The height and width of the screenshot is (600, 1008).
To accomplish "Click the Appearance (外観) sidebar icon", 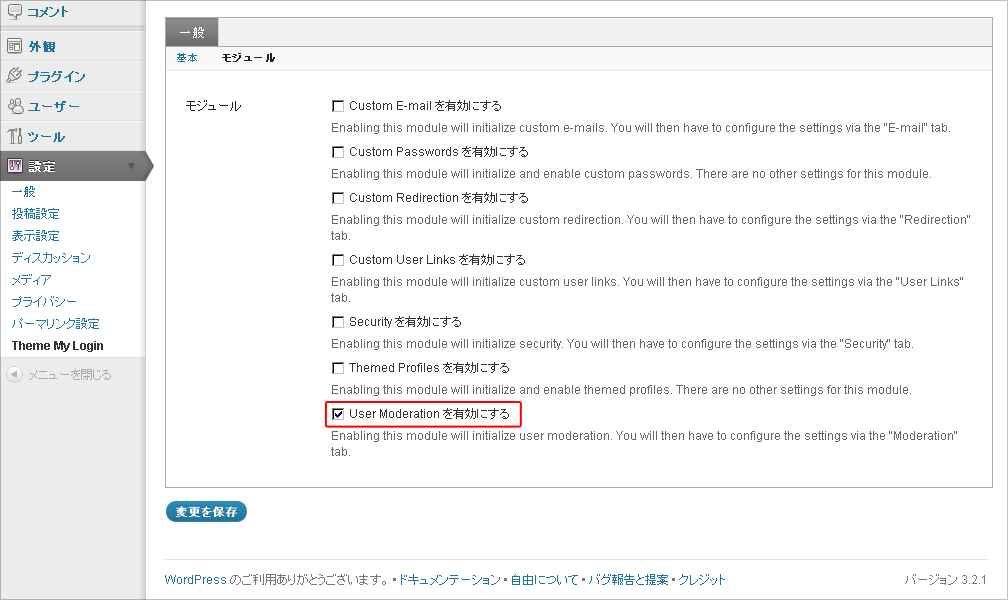I will pyautogui.click(x=14, y=46).
